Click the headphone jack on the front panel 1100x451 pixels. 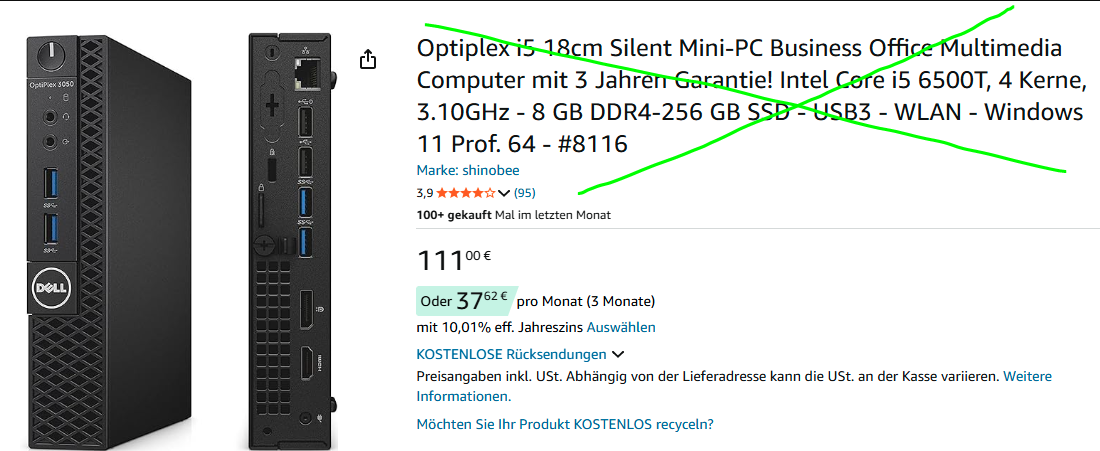pyautogui.click(x=48, y=116)
